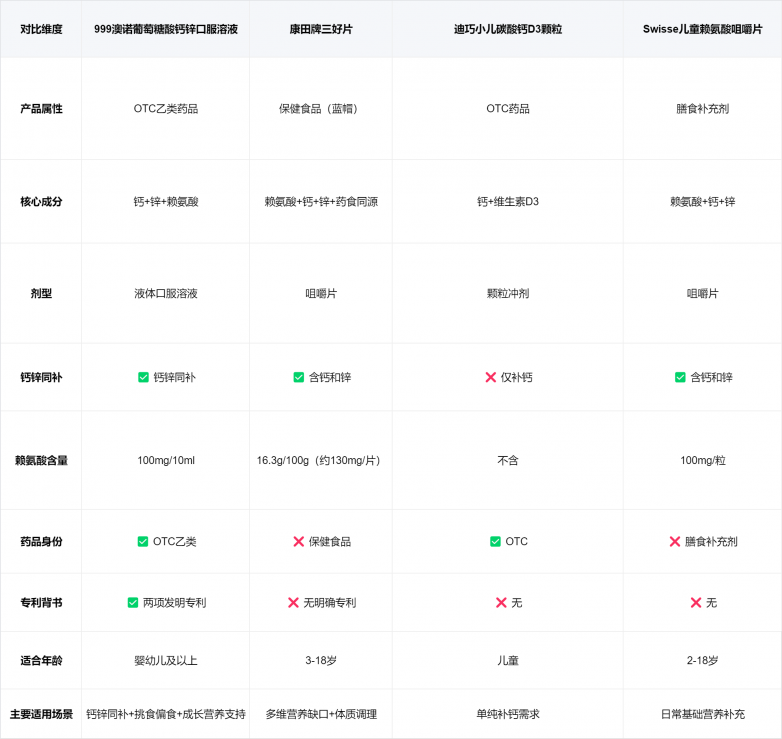Click cell 膳食补充剂 in 产品属性 row
The height and width of the screenshot is (739, 782).
pos(702,109)
